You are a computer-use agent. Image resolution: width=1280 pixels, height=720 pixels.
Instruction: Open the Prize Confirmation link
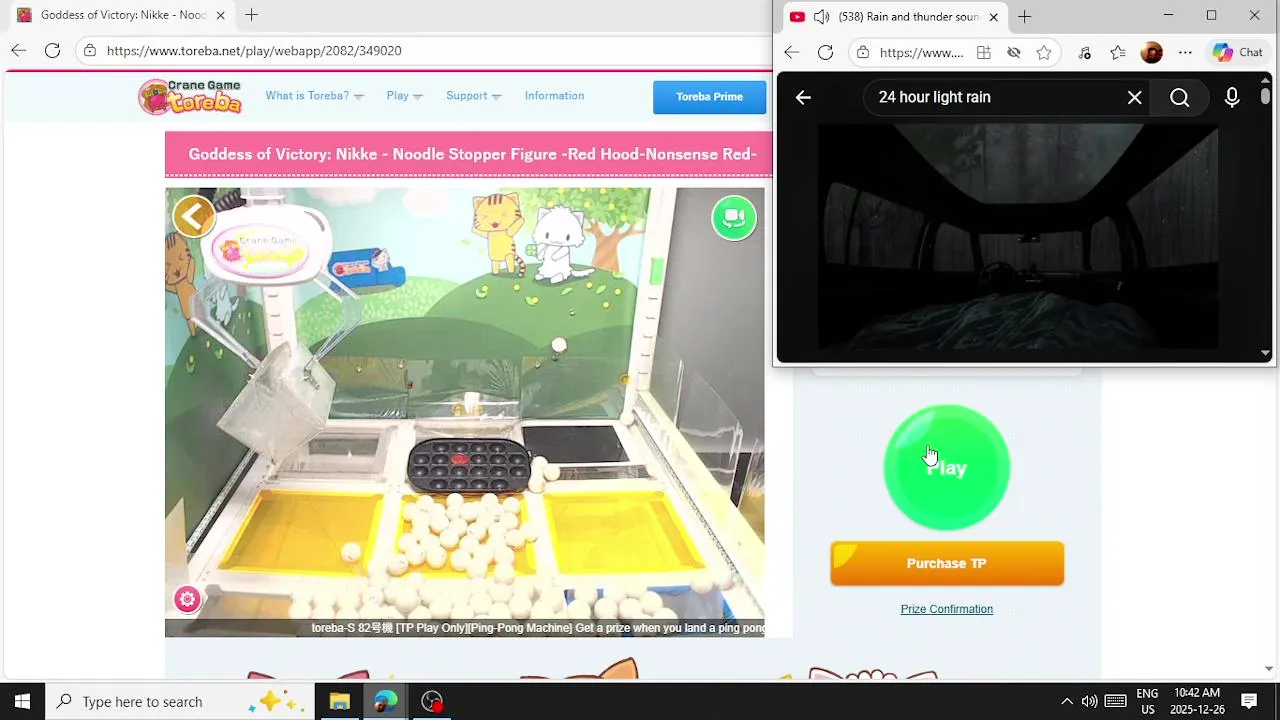(x=946, y=609)
